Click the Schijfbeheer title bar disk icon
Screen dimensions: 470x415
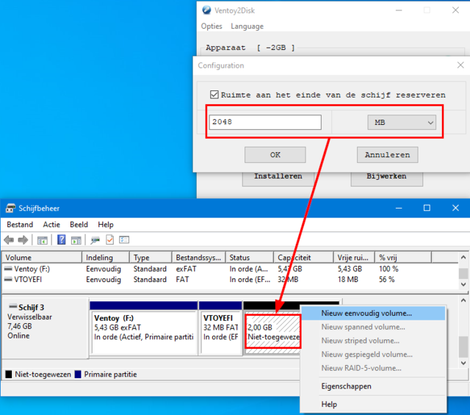click(x=11, y=208)
